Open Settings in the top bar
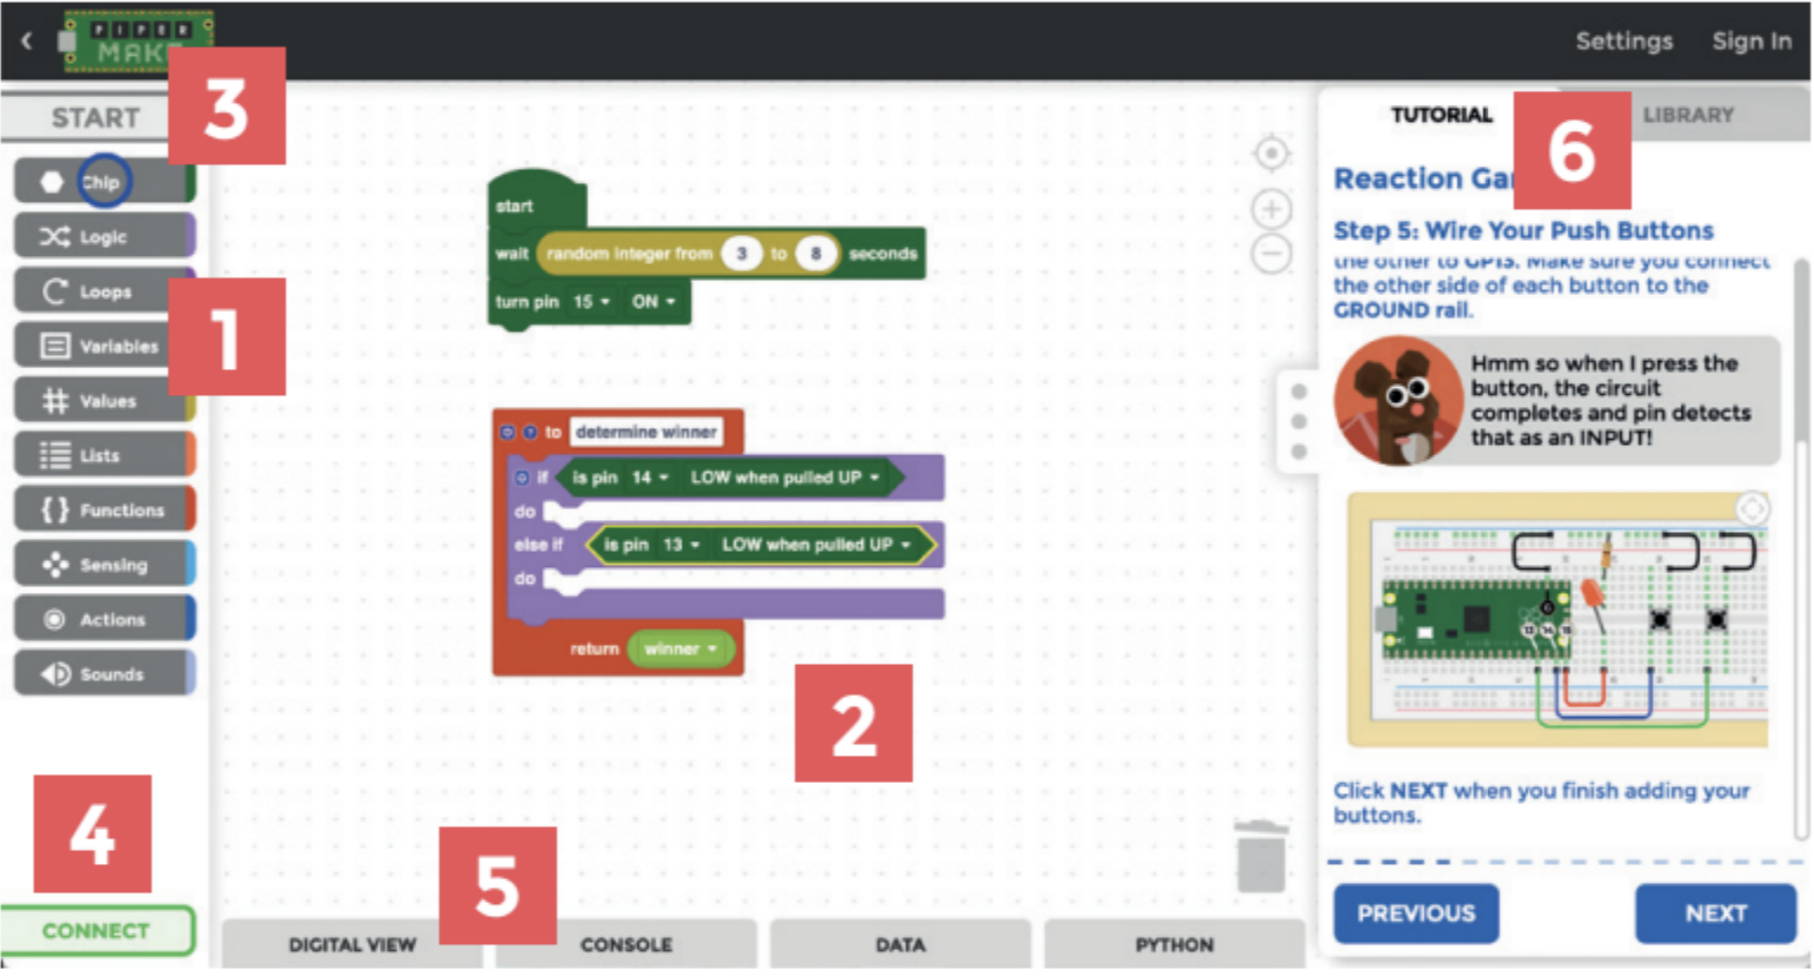This screenshot has width=1814, height=980. click(1624, 41)
